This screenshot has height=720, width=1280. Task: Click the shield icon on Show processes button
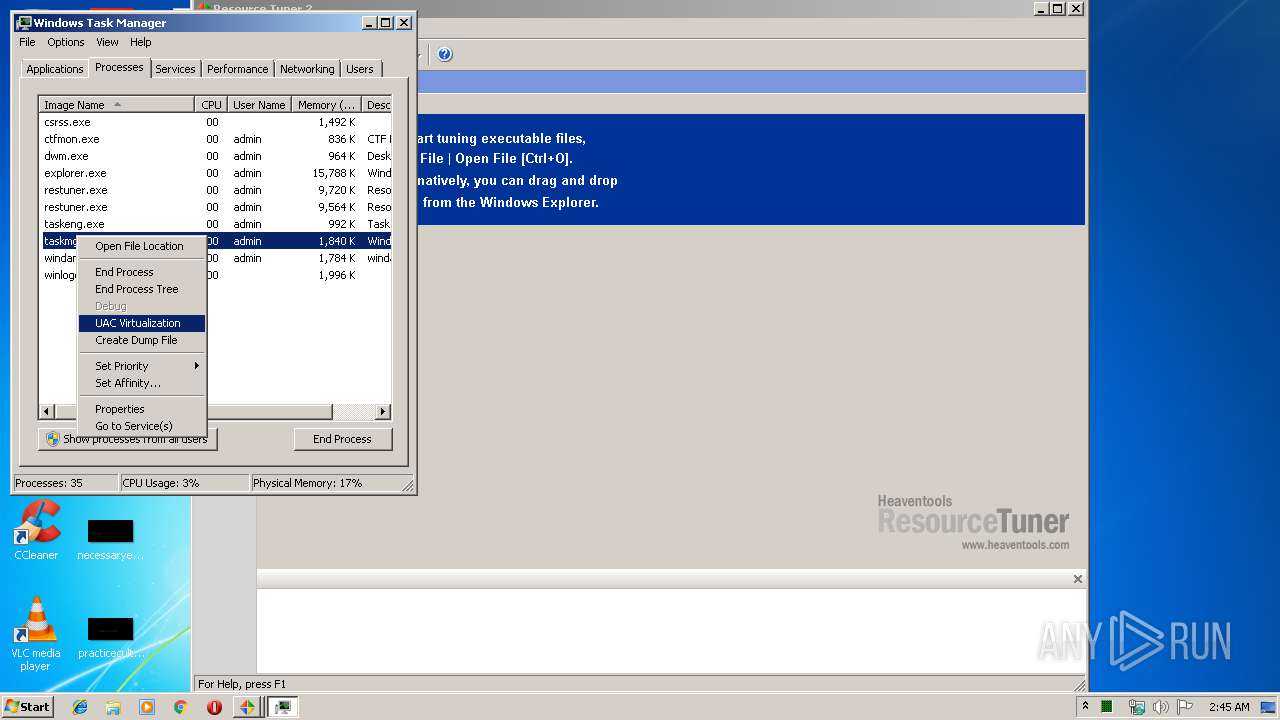click(x=53, y=439)
